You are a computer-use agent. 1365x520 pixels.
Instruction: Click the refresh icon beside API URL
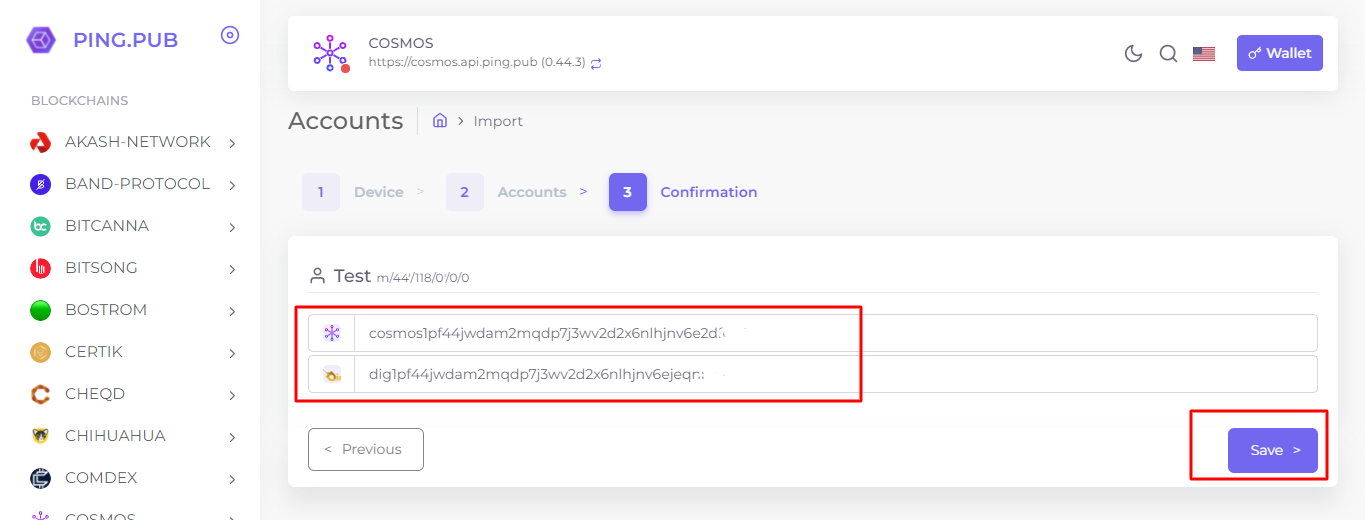click(x=596, y=63)
